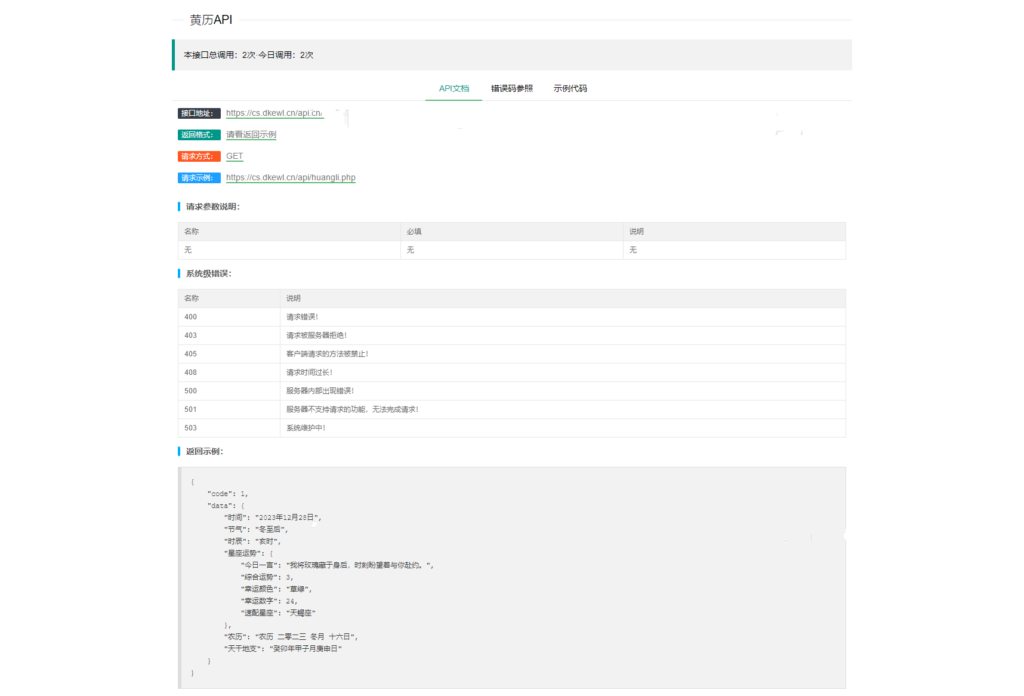The width and height of the screenshot is (1024, 696).
Task: Open the 错误码参照 tab
Action: coord(511,88)
